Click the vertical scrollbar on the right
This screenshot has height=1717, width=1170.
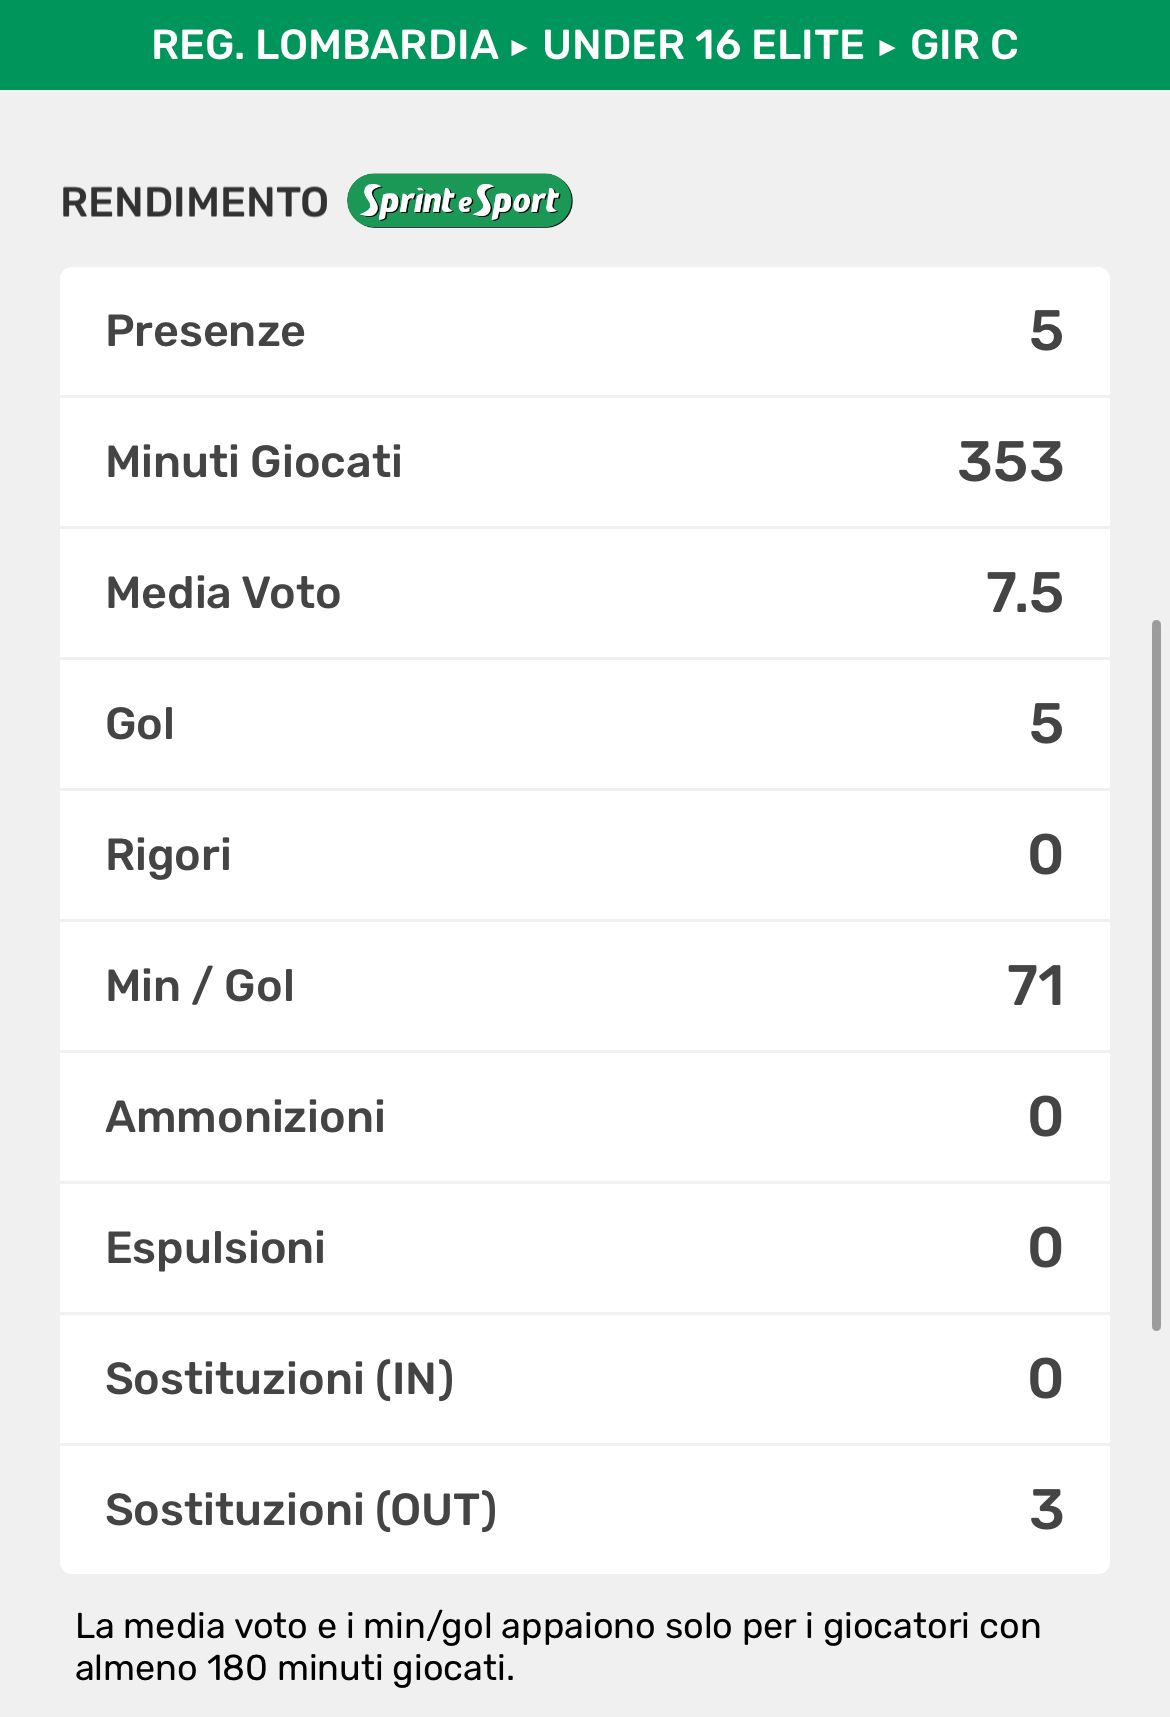click(1157, 975)
